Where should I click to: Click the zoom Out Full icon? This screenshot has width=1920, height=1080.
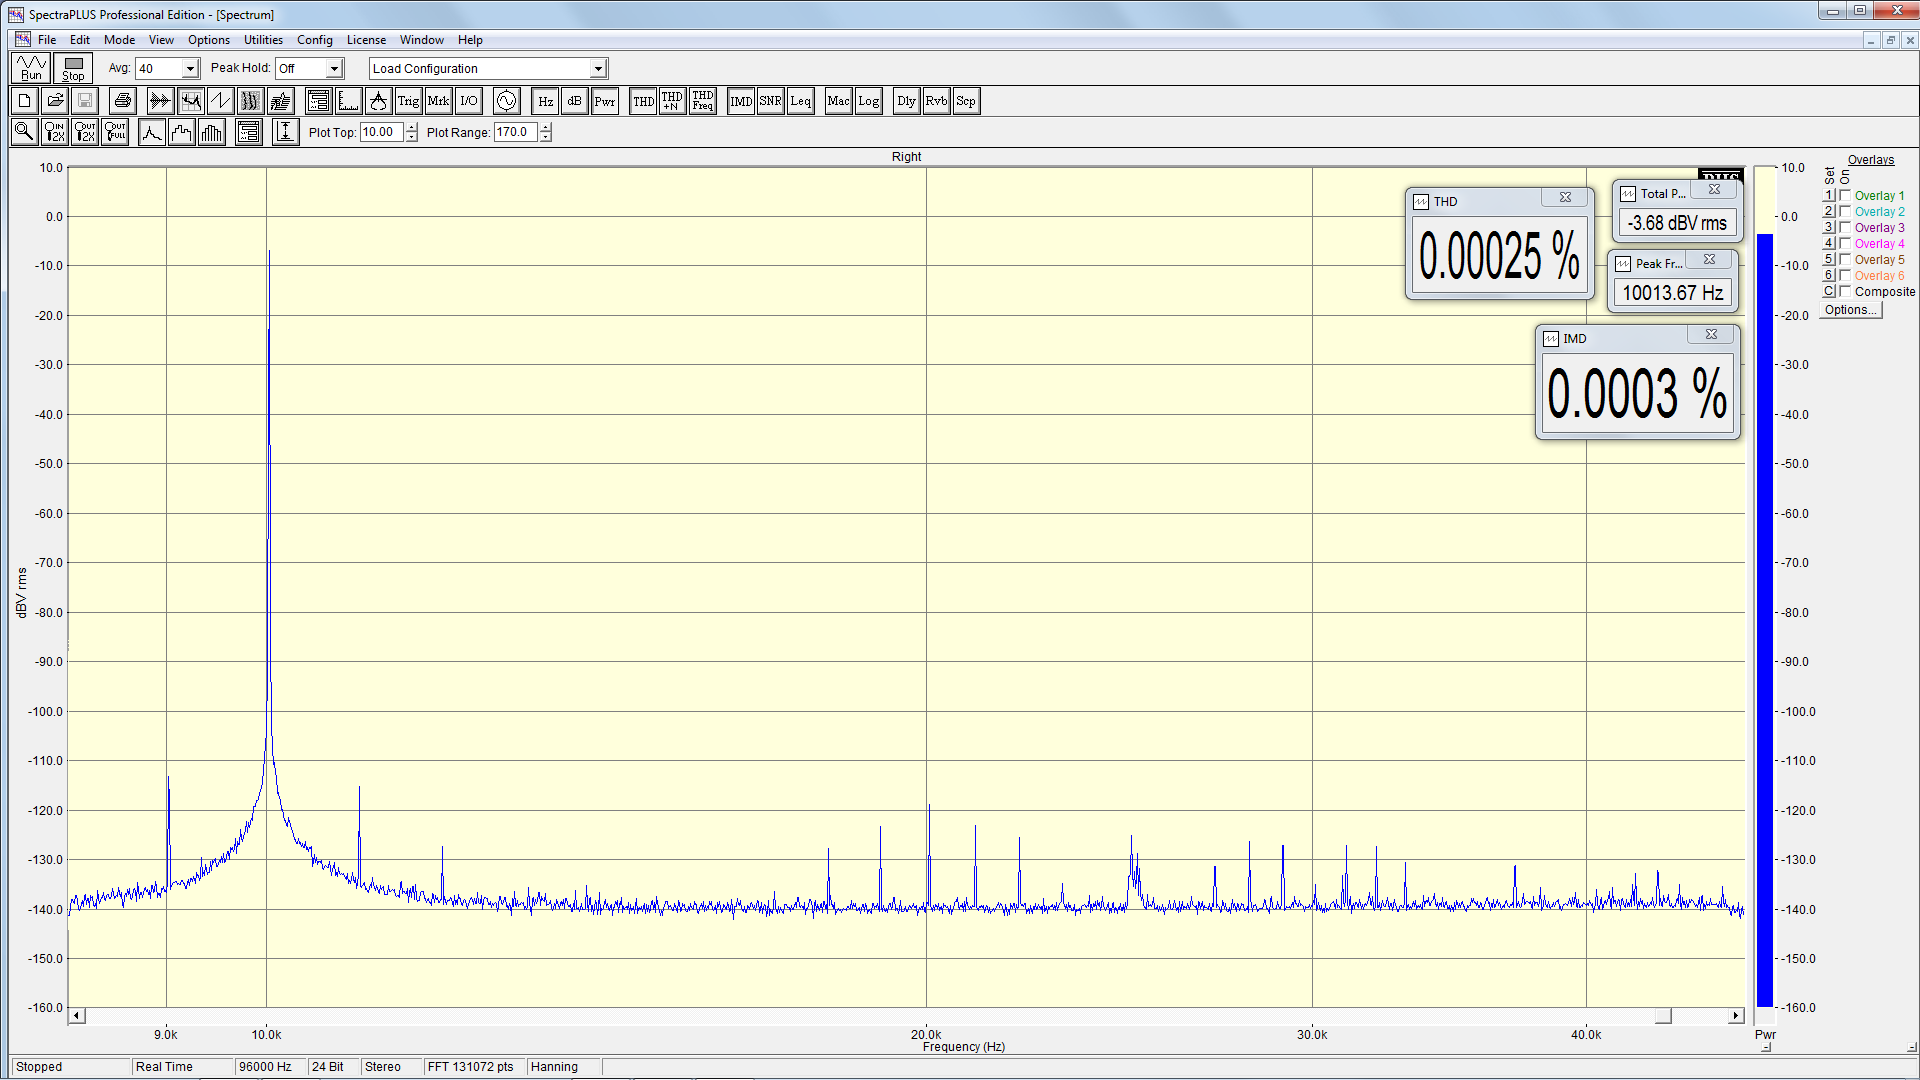(x=115, y=132)
